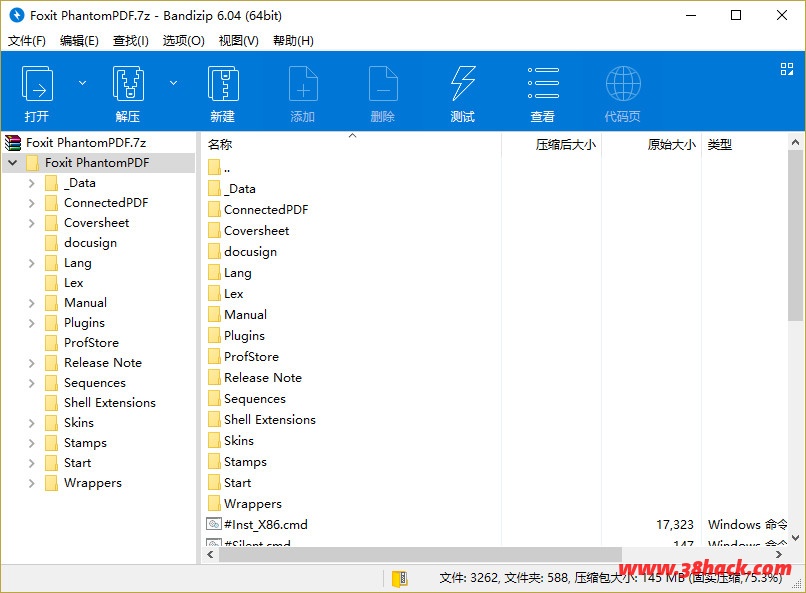Select the Manual folder in file list

coord(246,314)
